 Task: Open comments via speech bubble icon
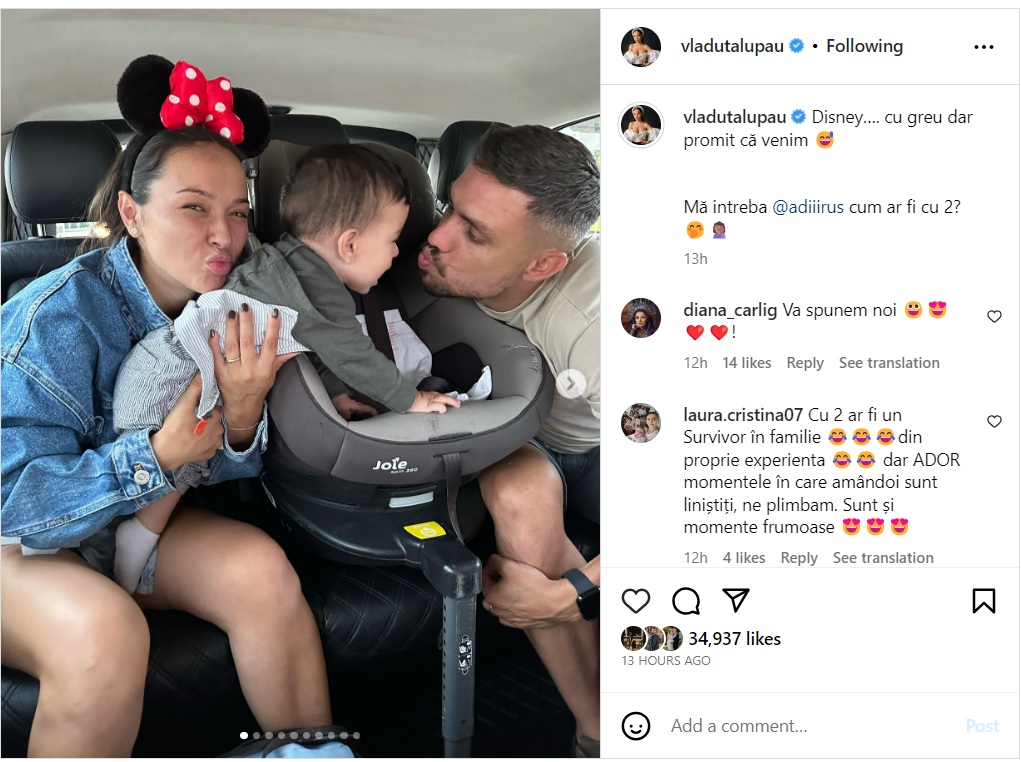(x=686, y=600)
